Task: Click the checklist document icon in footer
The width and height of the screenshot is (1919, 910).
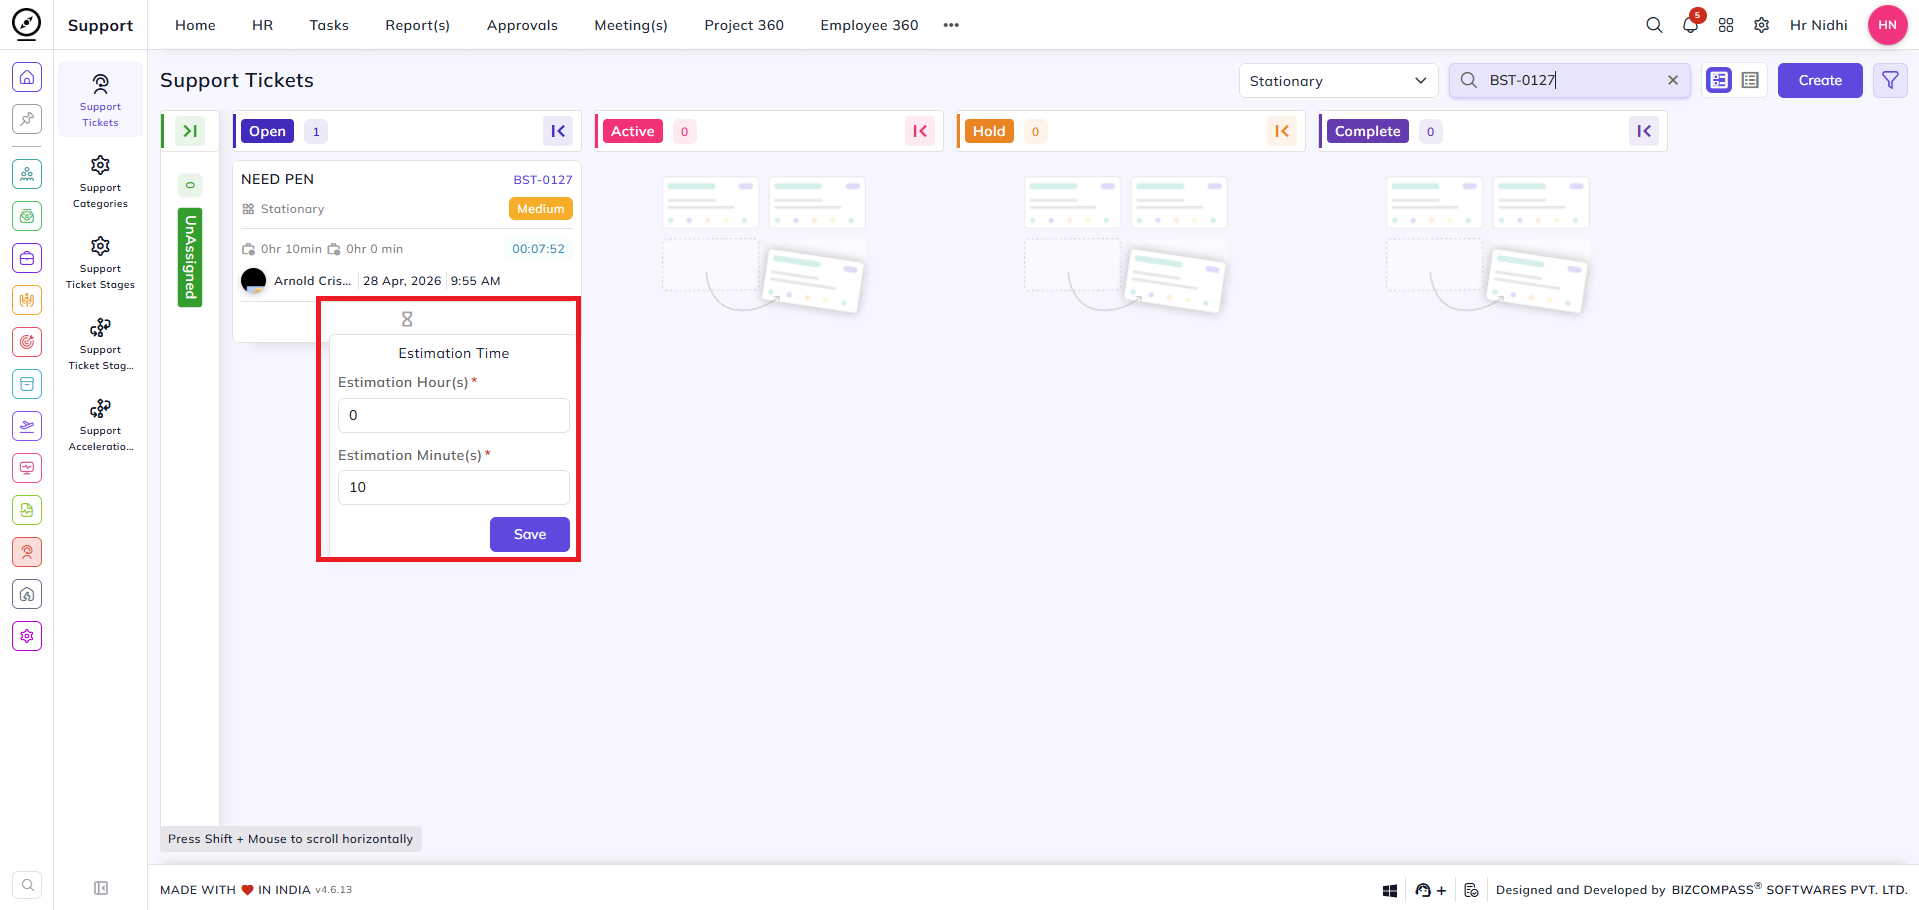Action: [x=1471, y=890]
